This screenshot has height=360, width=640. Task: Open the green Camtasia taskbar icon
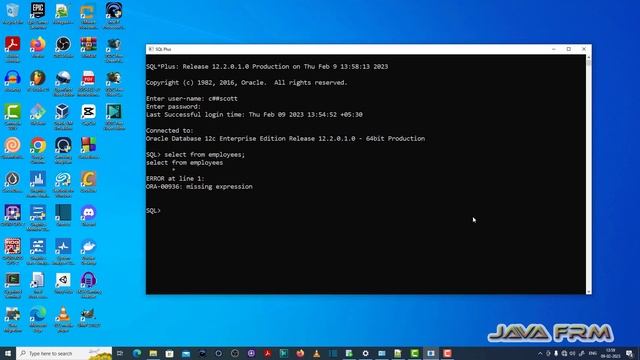414,353
